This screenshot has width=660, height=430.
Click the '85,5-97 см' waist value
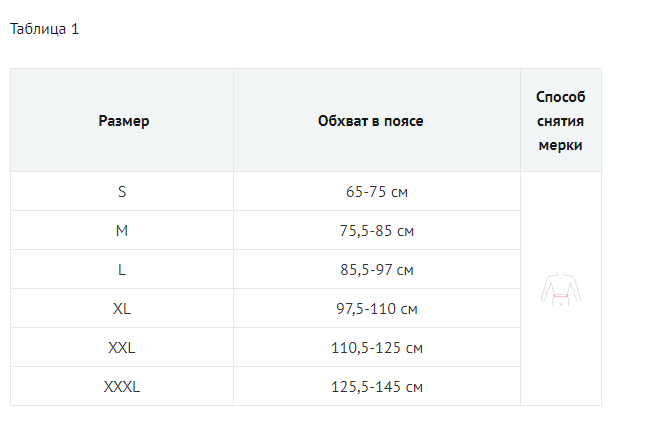[x=377, y=269]
